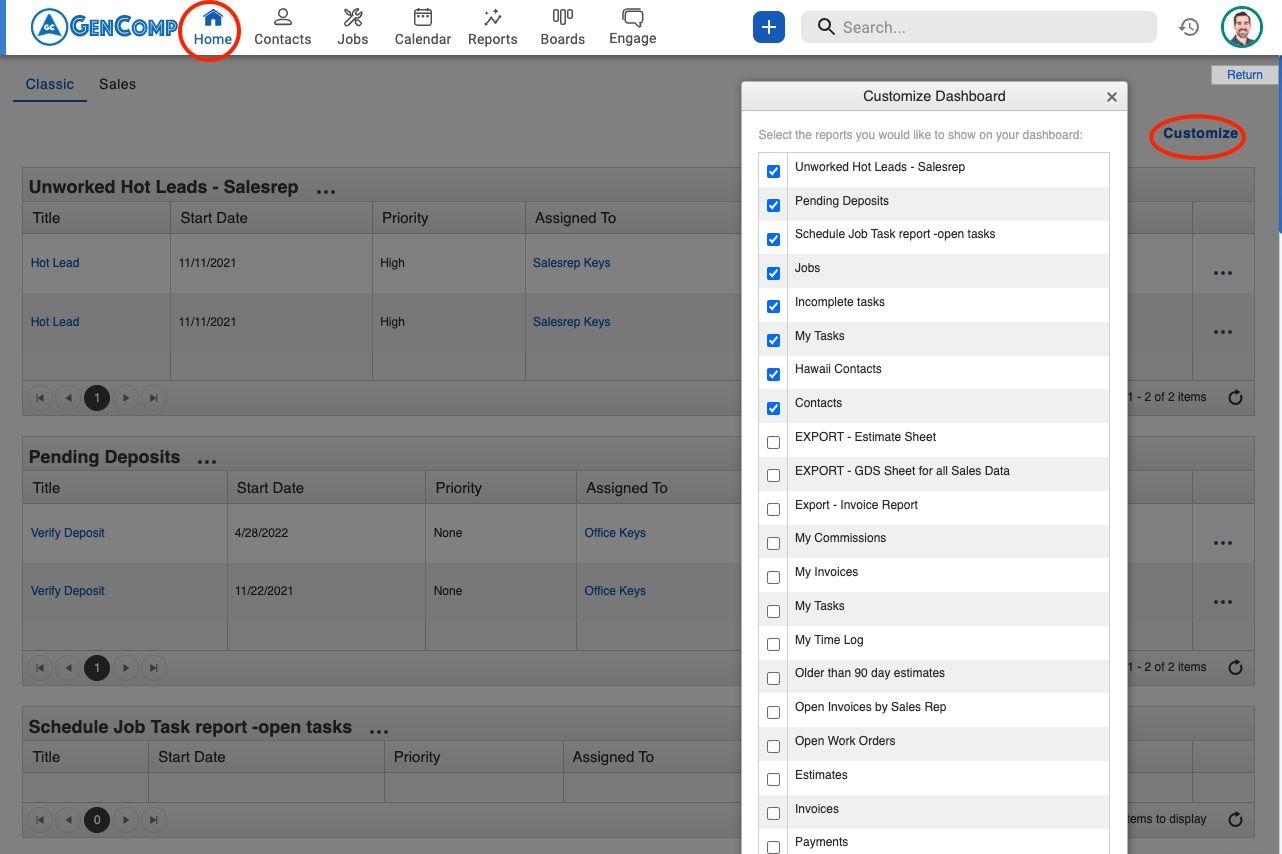Image resolution: width=1282 pixels, height=854 pixels.
Task: Check the My Invoices report
Action: [x=773, y=577]
